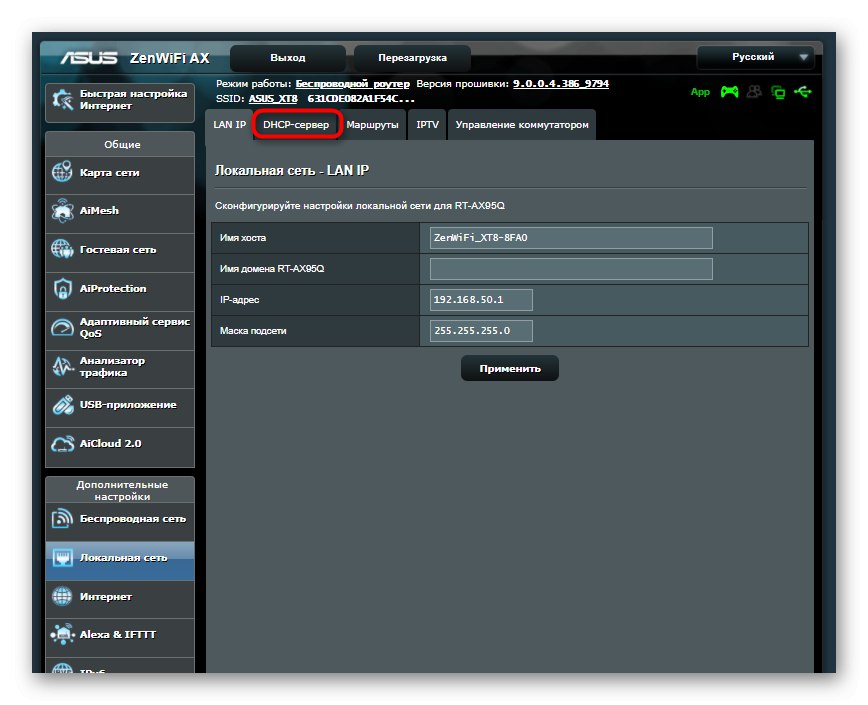
Task: Open Alexa & IFTTT menu item
Action: [120, 635]
